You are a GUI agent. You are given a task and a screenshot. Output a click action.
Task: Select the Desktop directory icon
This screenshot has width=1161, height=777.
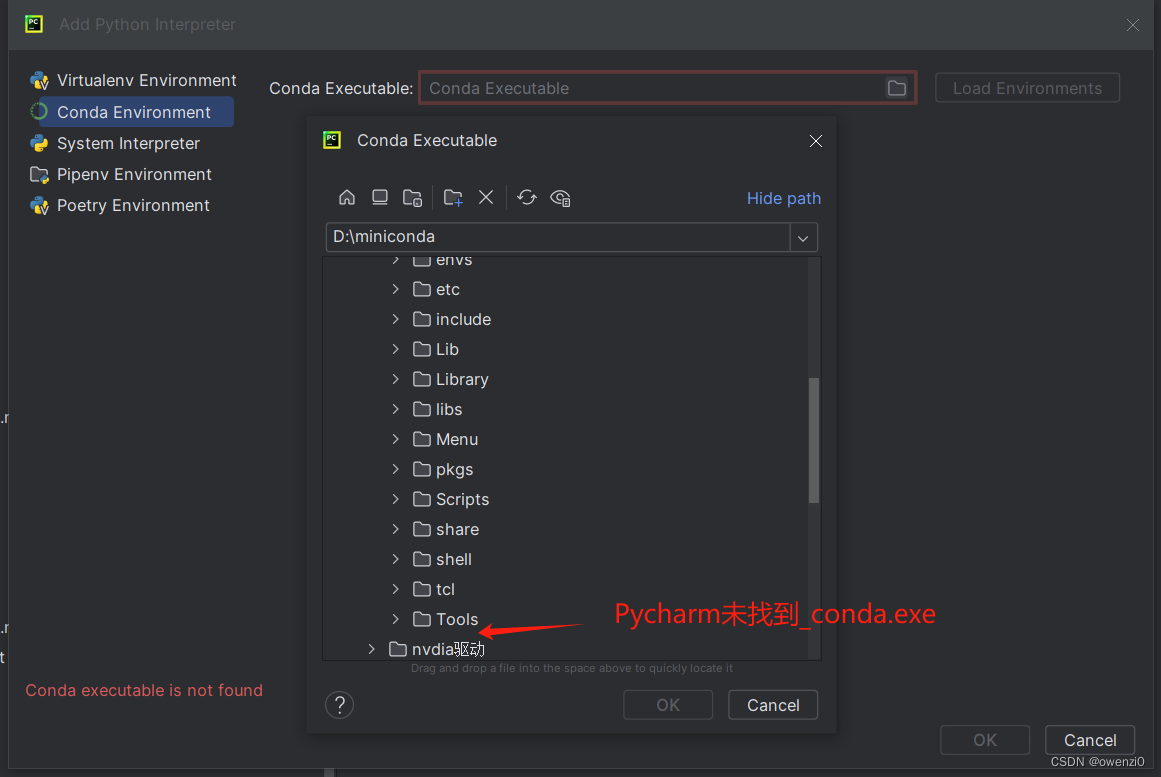379,197
